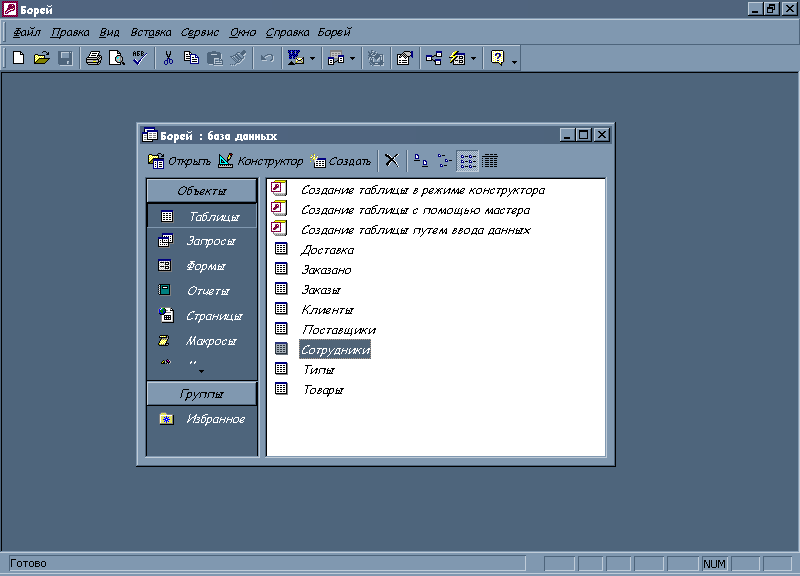Click the Code editor icon
800x576 pixels.
click(x=376, y=58)
